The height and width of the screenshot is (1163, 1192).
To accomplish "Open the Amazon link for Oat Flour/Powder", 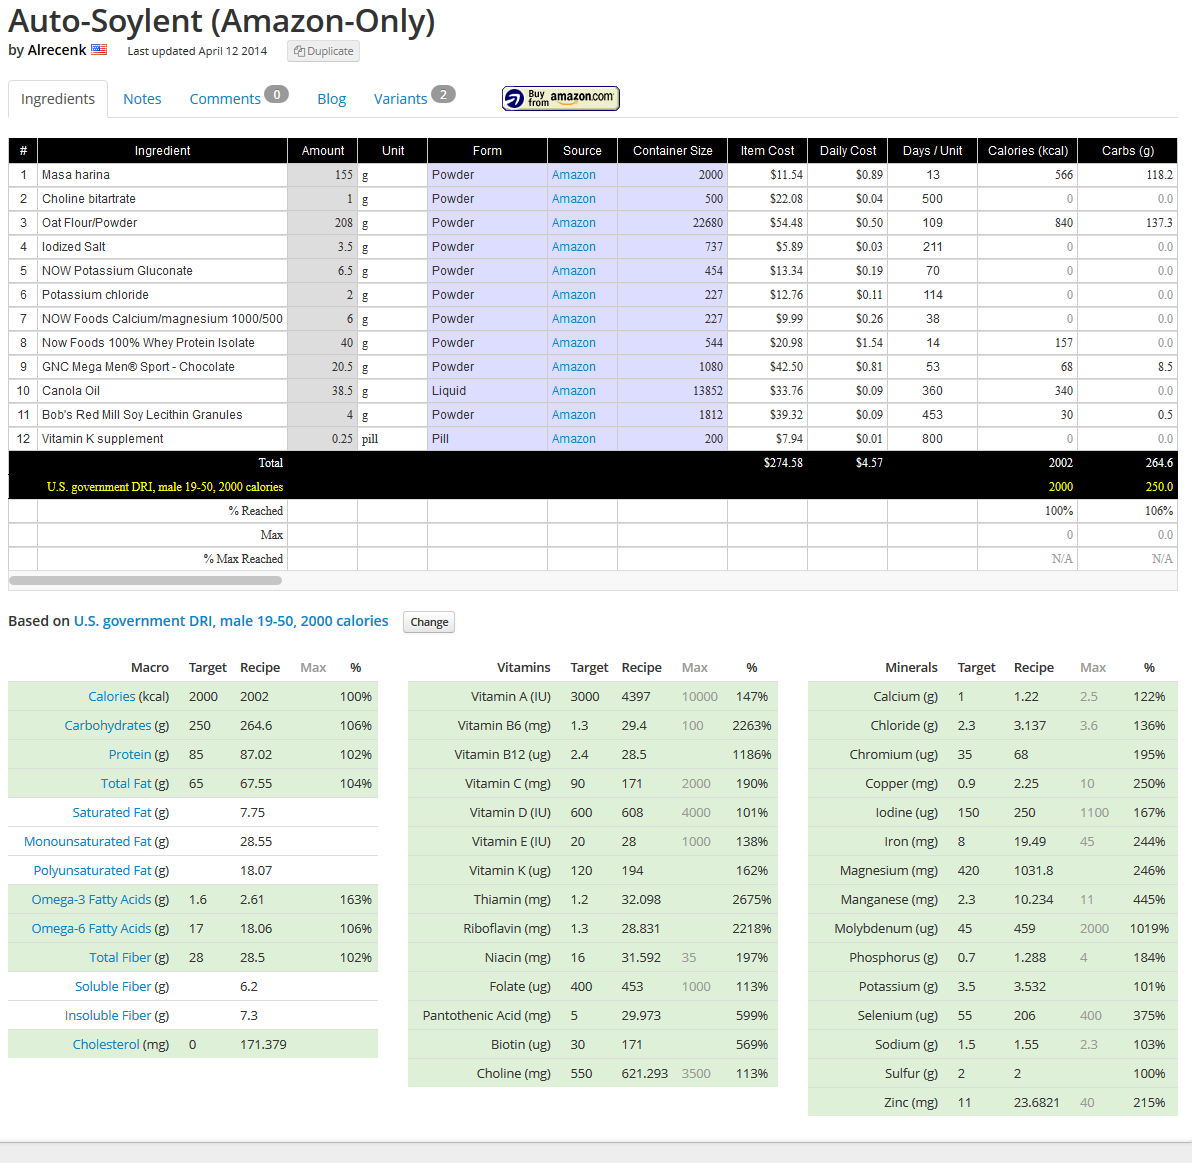I will coord(574,223).
